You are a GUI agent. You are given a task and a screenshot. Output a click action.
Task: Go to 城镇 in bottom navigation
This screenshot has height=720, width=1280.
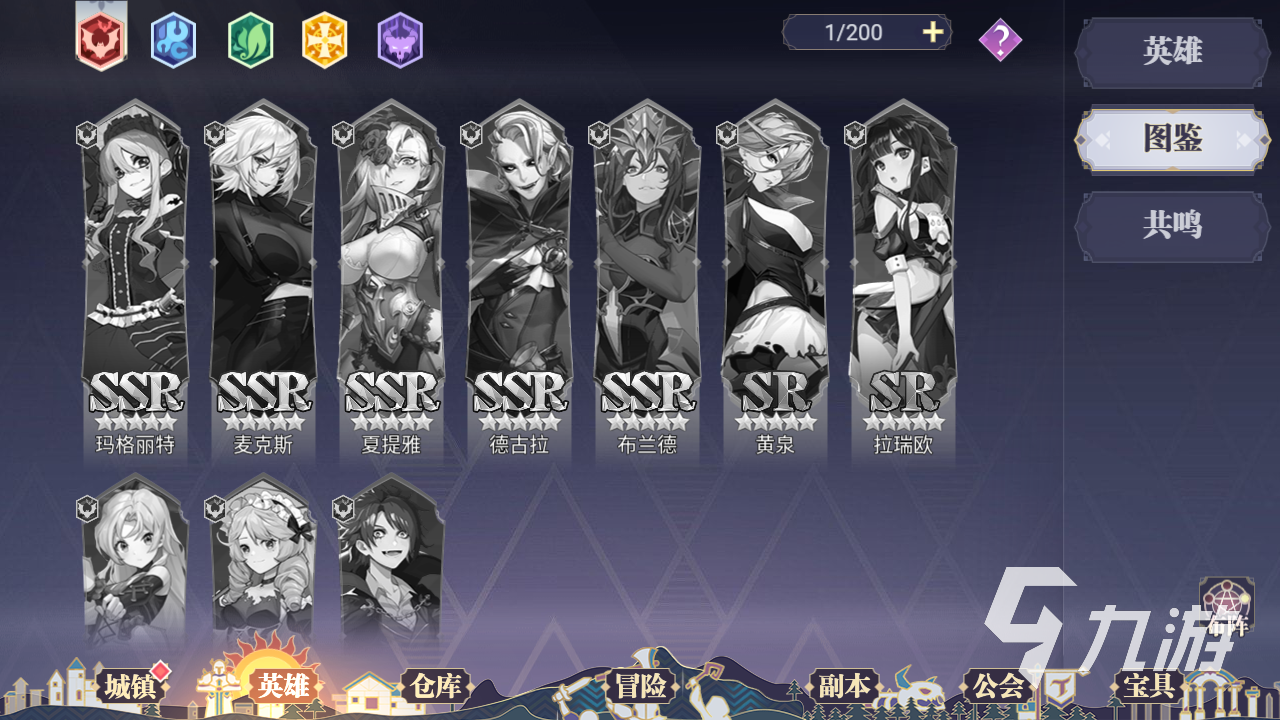(128, 686)
